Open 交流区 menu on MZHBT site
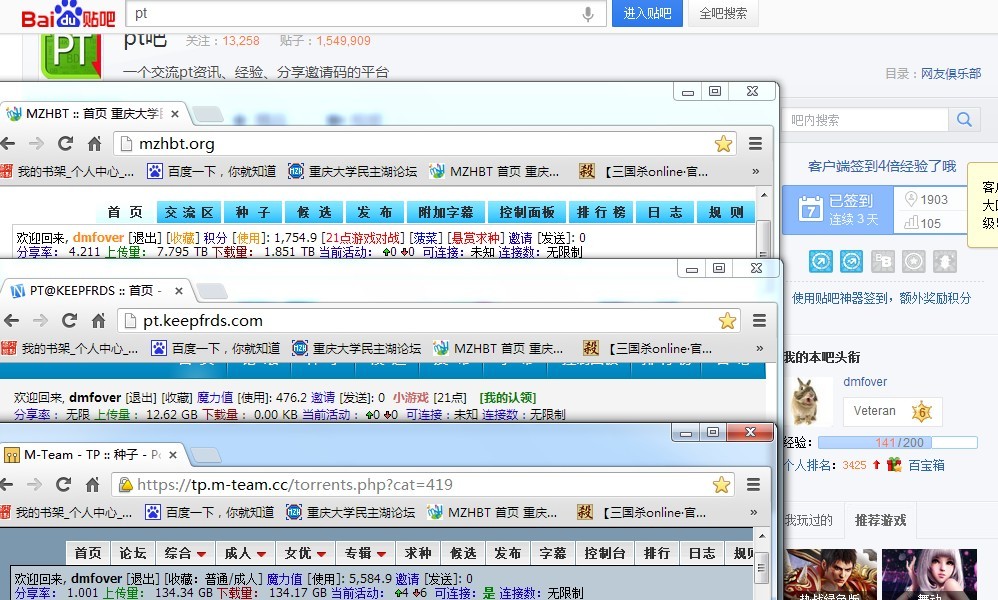The image size is (998, 600). 190,212
